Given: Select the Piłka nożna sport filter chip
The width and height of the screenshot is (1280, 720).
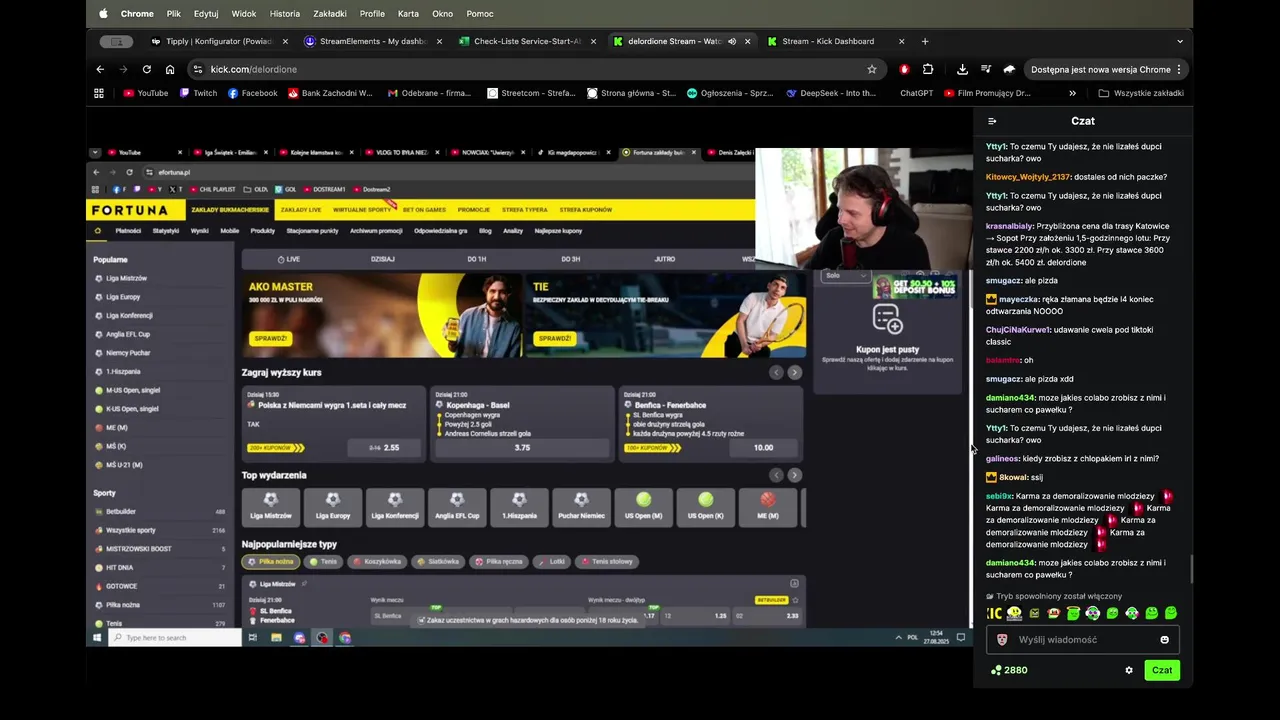Looking at the screenshot, I should pyautogui.click(x=271, y=561).
